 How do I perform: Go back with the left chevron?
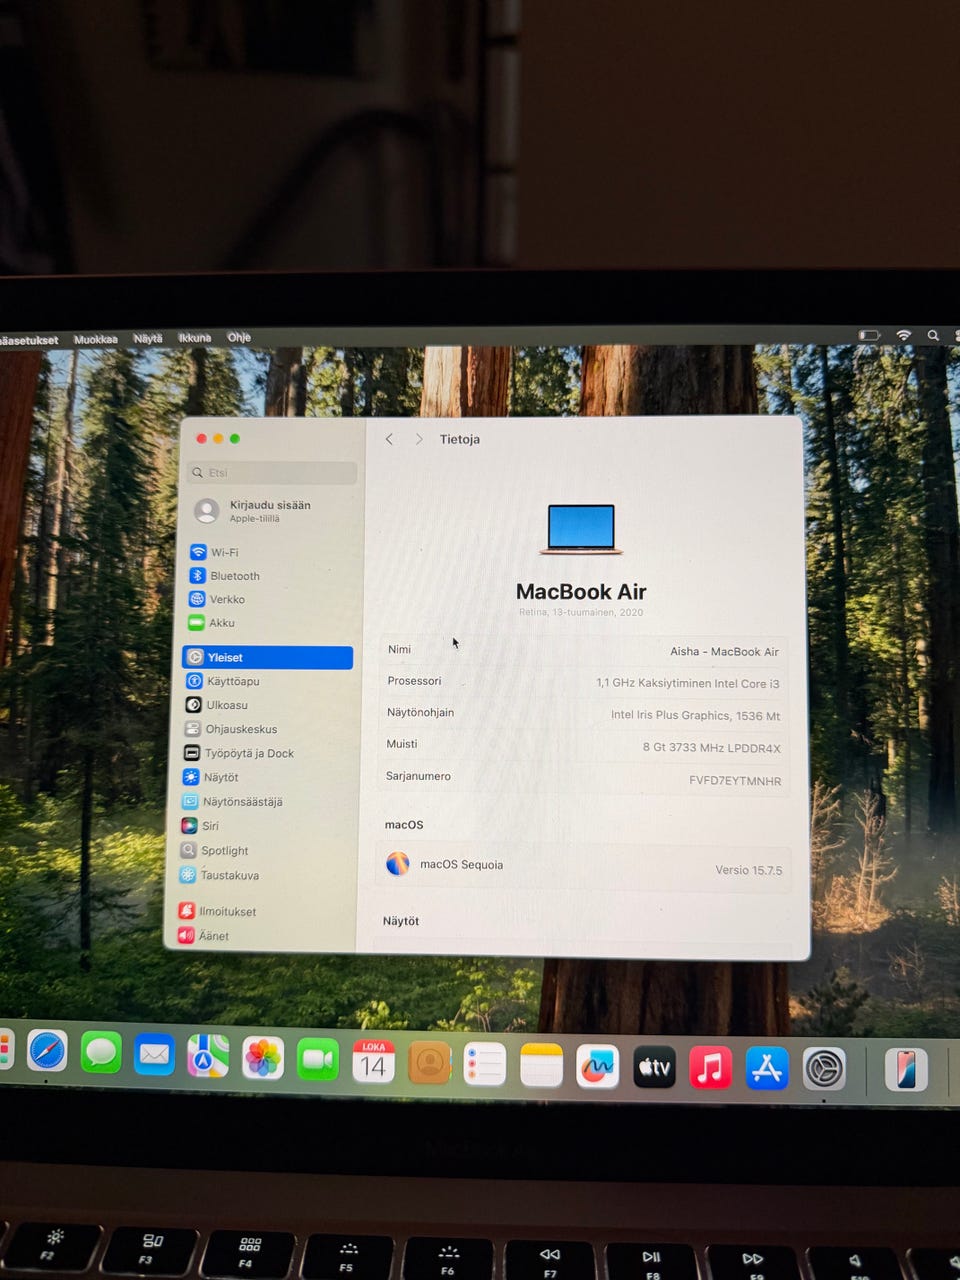click(390, 439)
